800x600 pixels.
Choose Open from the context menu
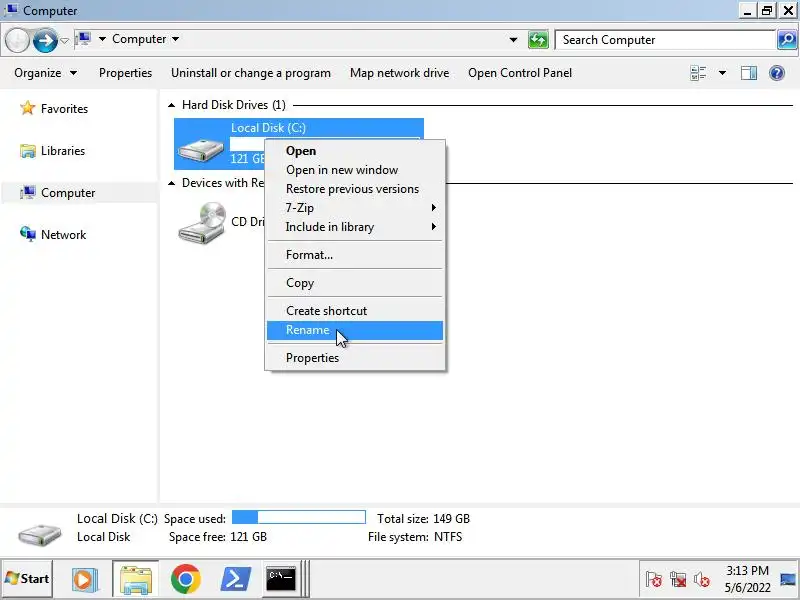(355, 151)
